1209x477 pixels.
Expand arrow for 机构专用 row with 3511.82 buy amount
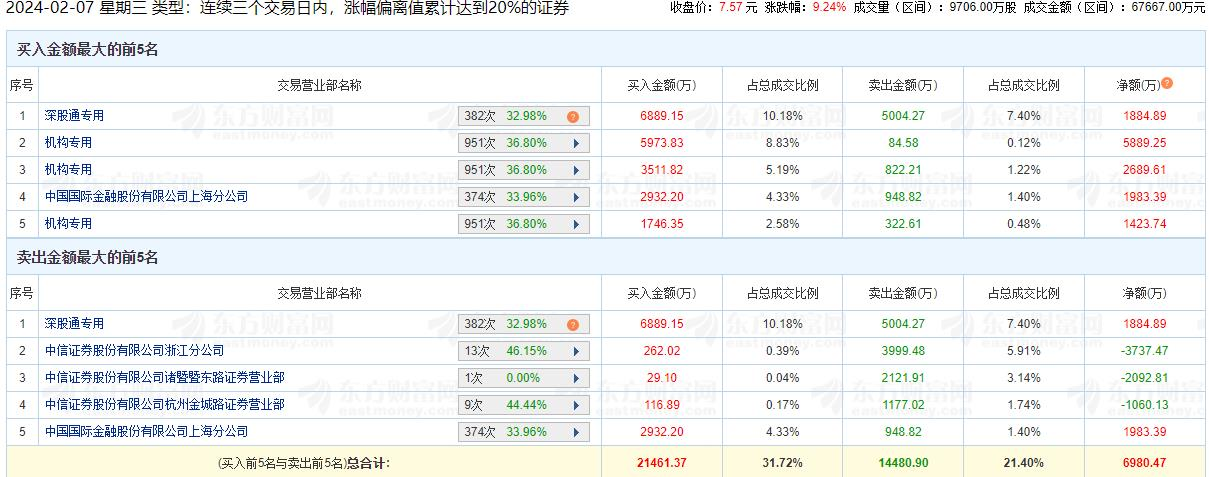click(576, 170)
